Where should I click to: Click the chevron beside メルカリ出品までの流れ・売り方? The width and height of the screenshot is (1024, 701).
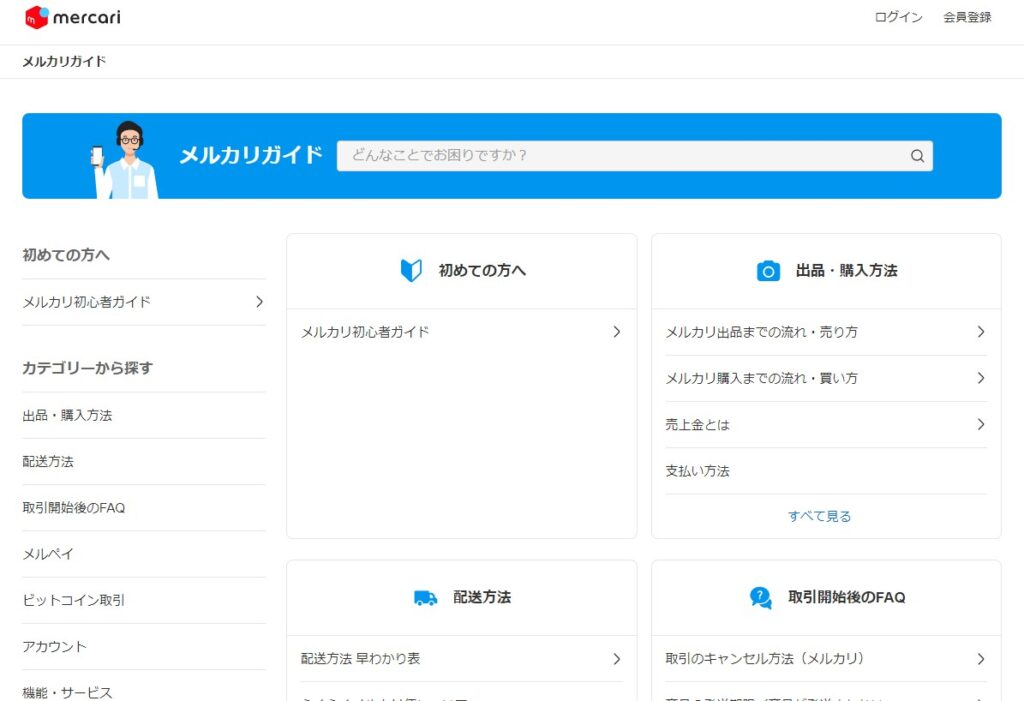tap(980, 332)
